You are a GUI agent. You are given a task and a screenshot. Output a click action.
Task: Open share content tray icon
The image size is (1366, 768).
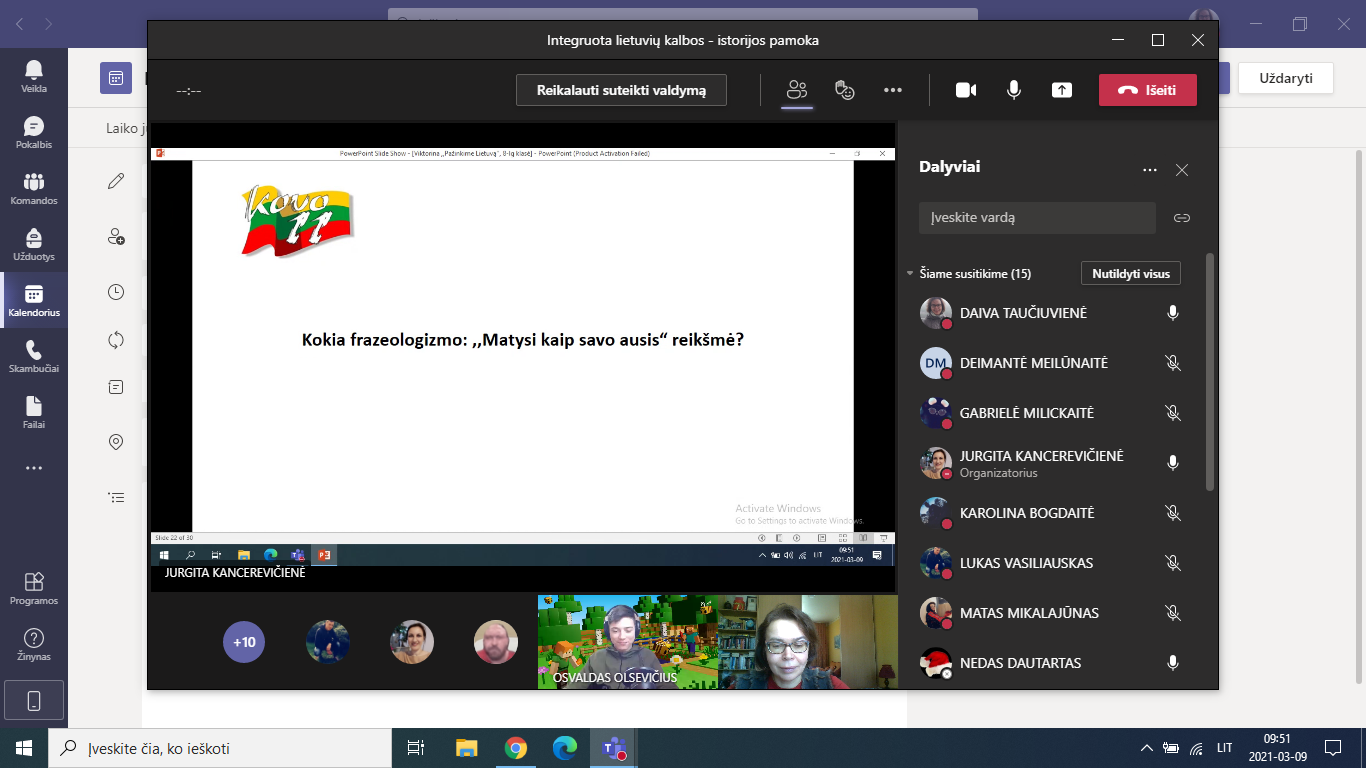click(1062, 90)
